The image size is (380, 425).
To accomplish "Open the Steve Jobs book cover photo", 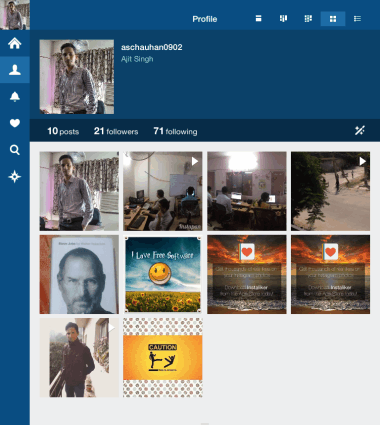I will coord(79,274).
